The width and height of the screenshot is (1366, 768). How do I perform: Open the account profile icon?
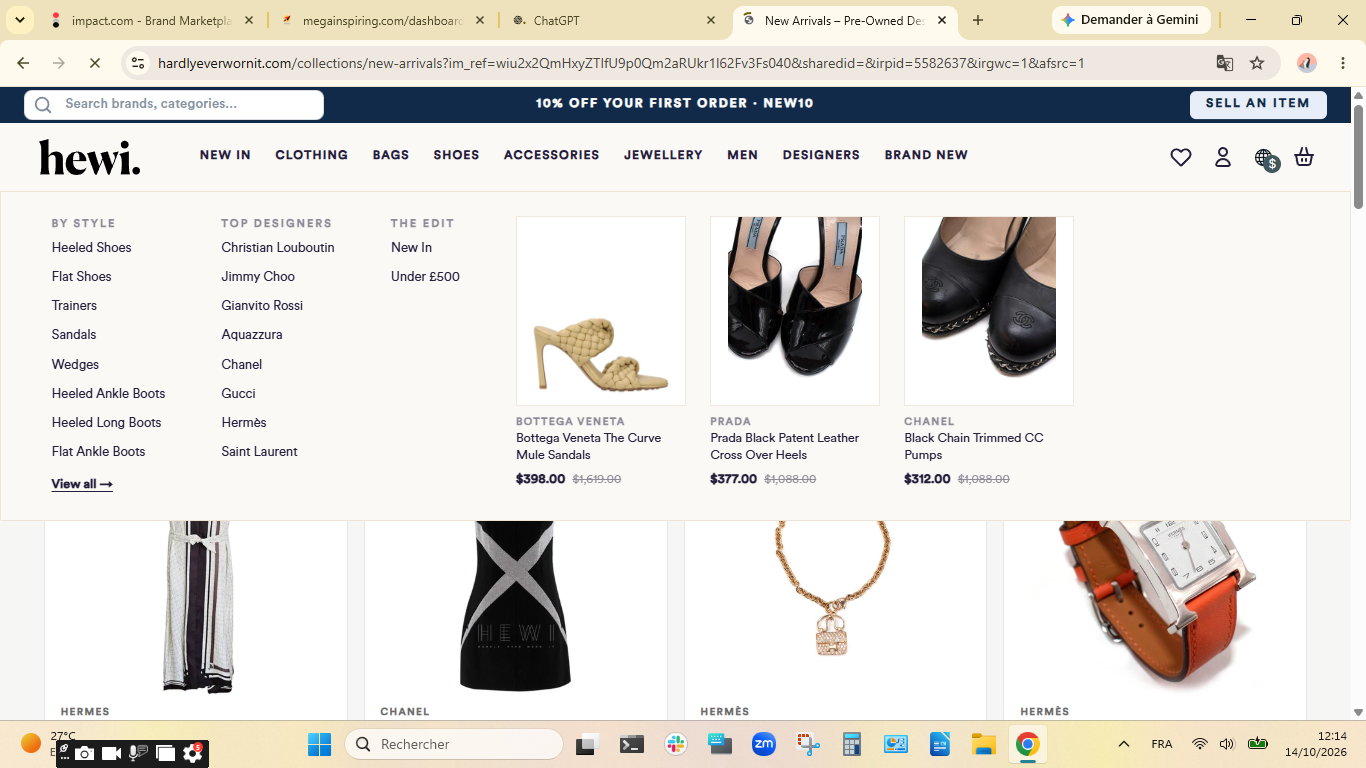pyautogui.click(x=1223, y=157)
